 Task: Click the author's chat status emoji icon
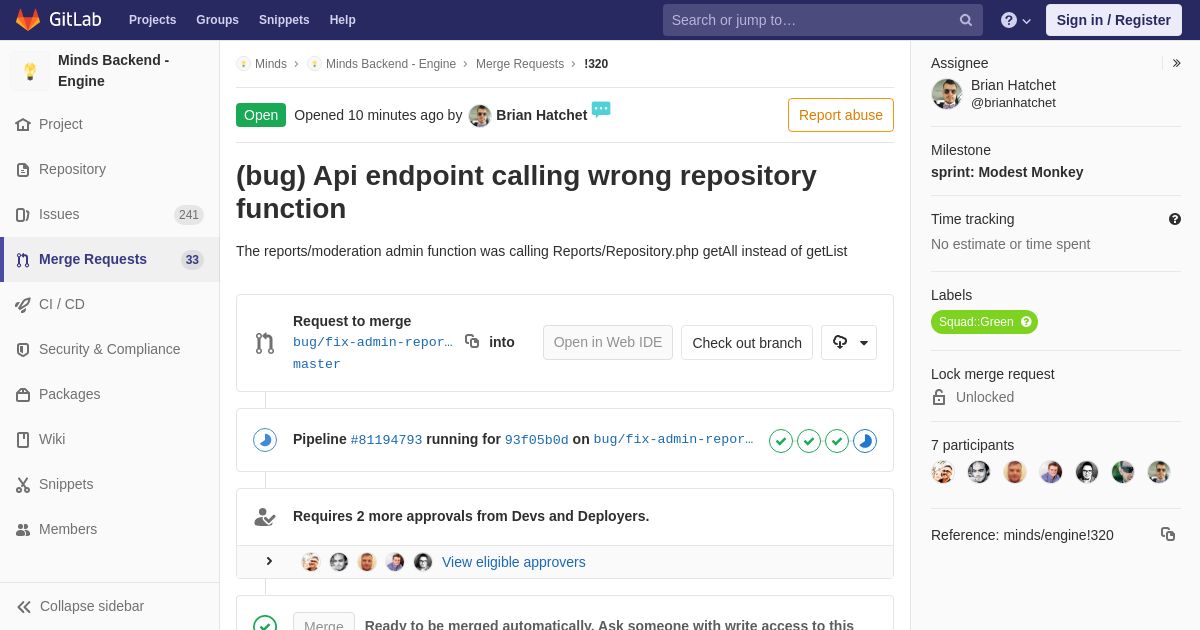click(x=601, y=109)
